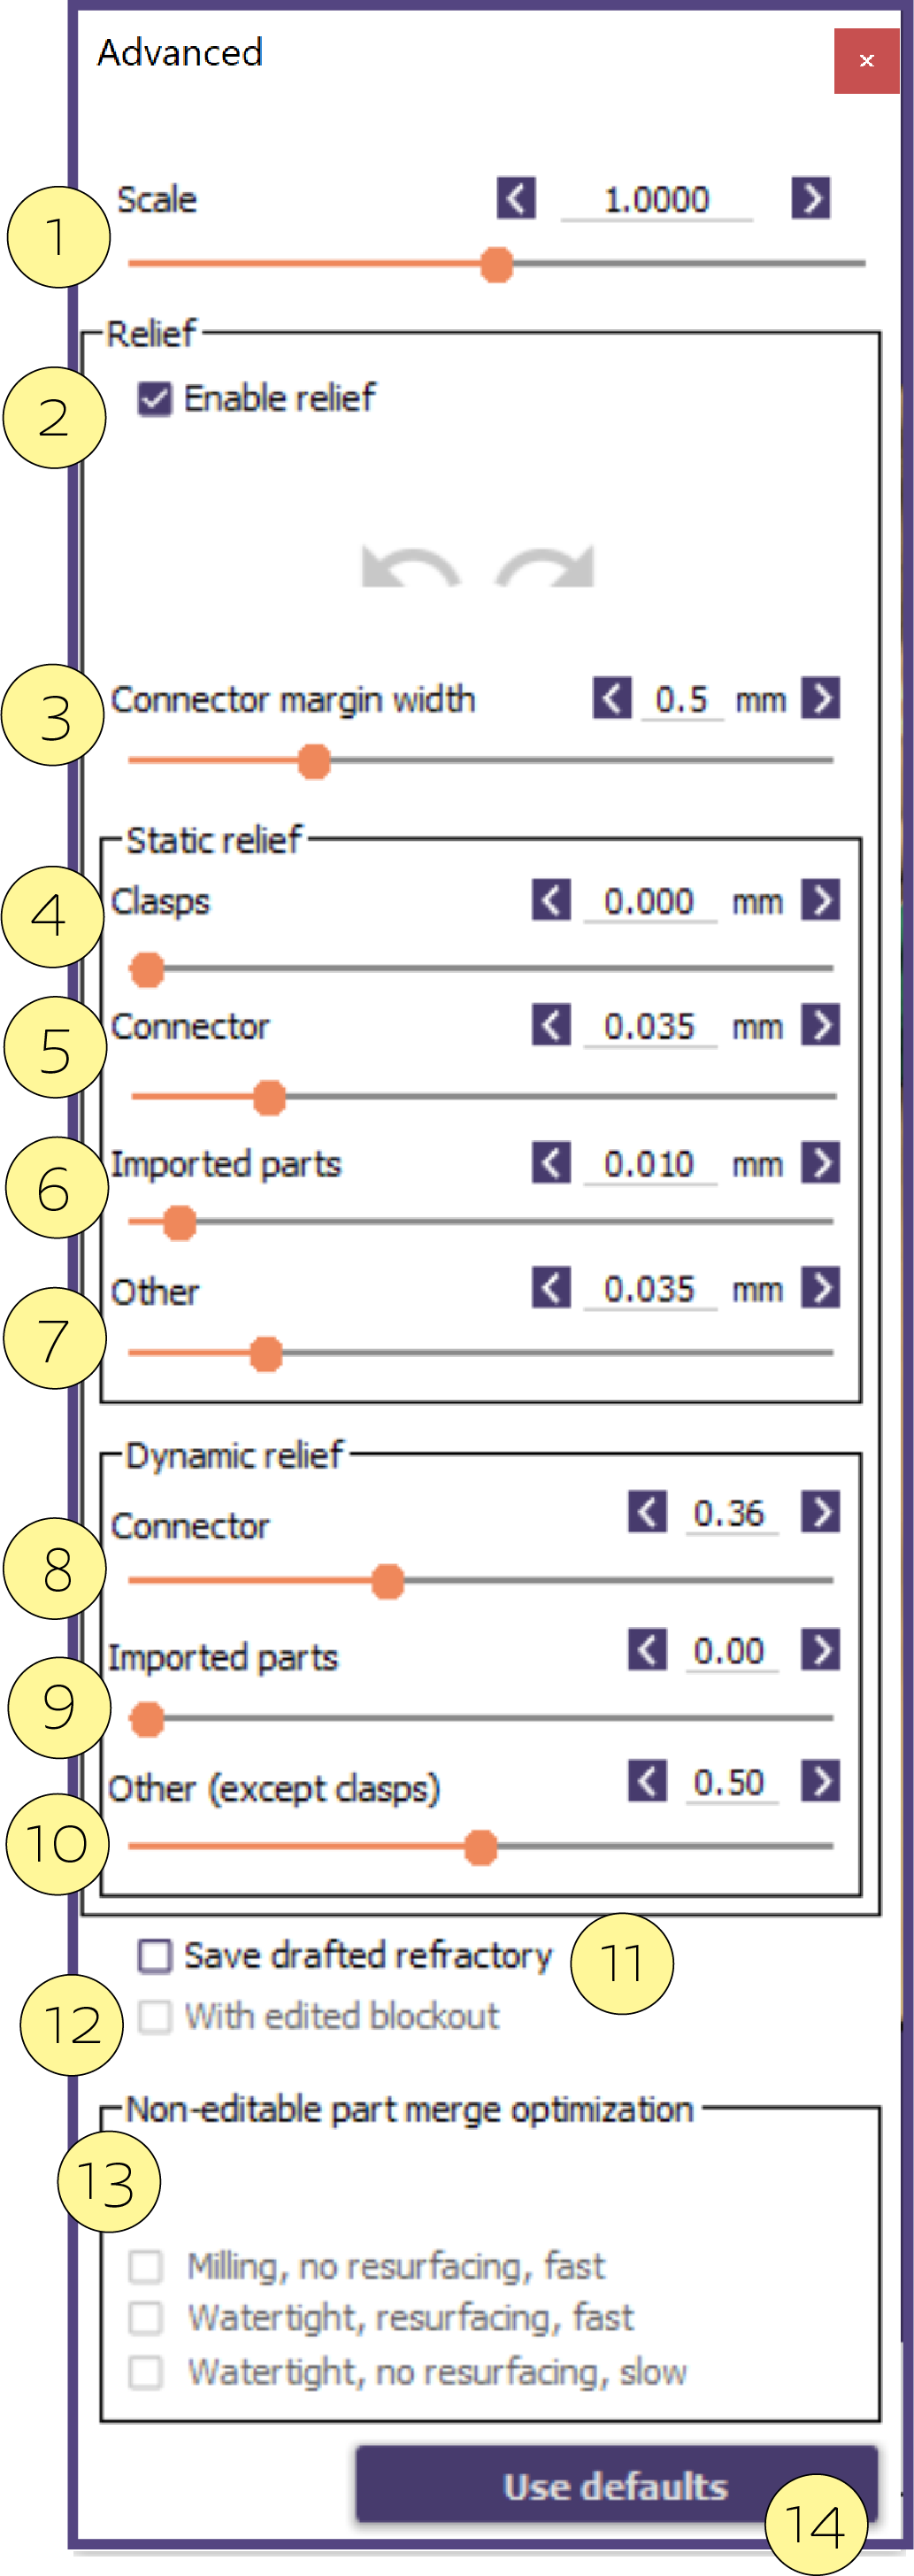Click the Scale value input field
914x2576 pixels.
[x=657, y=200]
